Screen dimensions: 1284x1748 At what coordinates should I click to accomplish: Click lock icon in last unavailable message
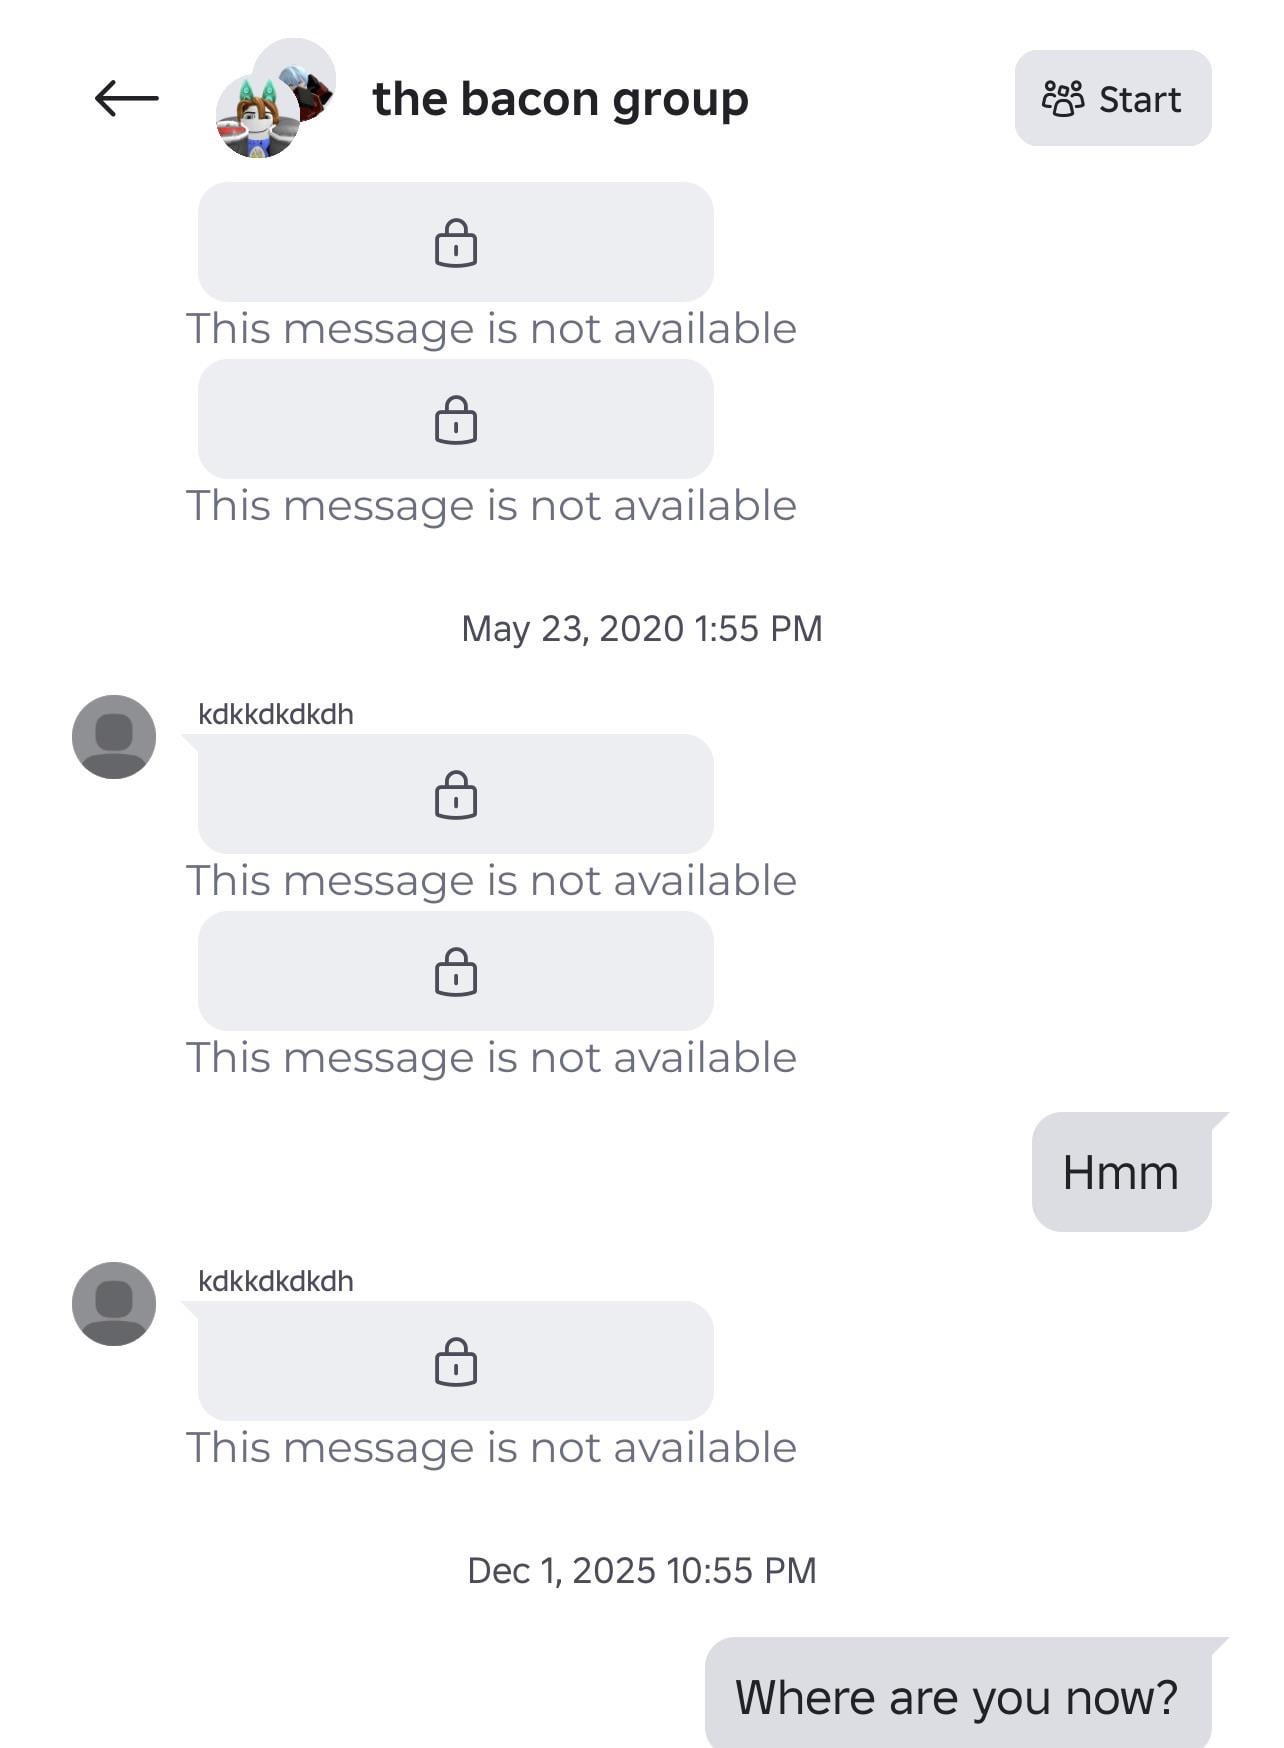(x=456, y=1362)
